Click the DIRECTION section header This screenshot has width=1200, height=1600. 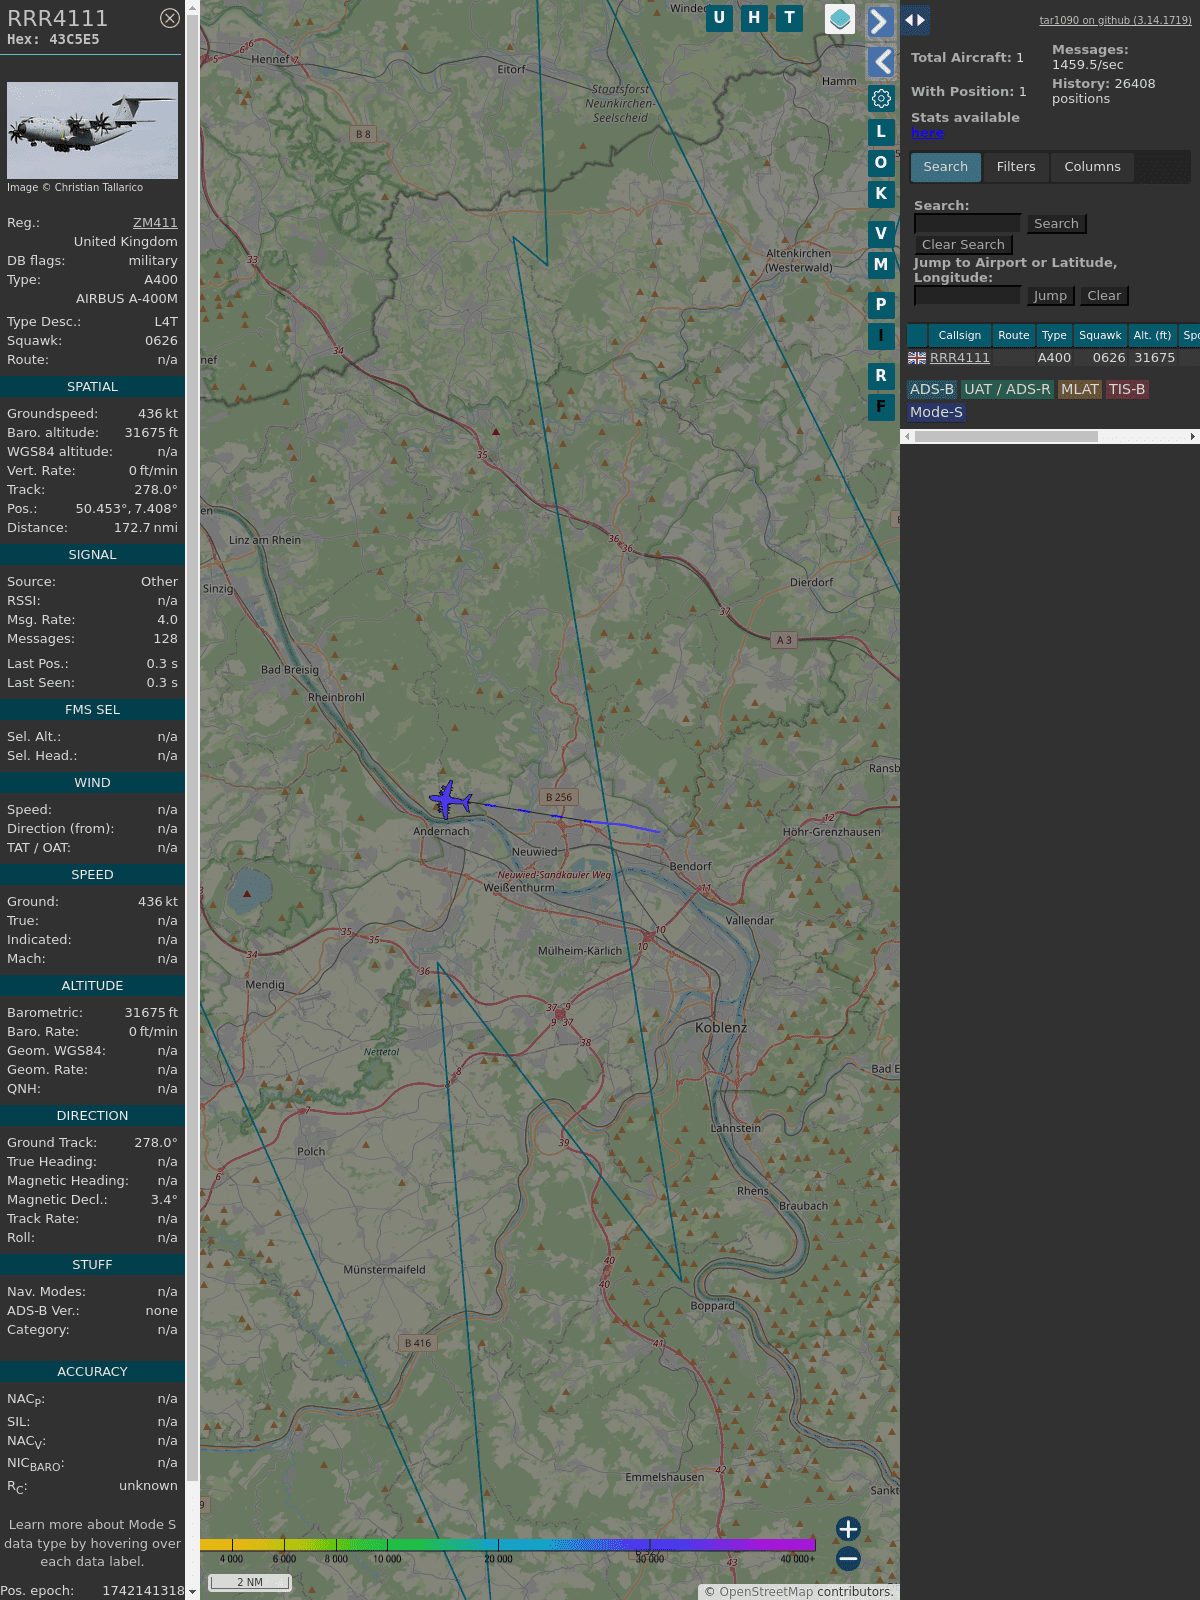(x=92, y=1116)
